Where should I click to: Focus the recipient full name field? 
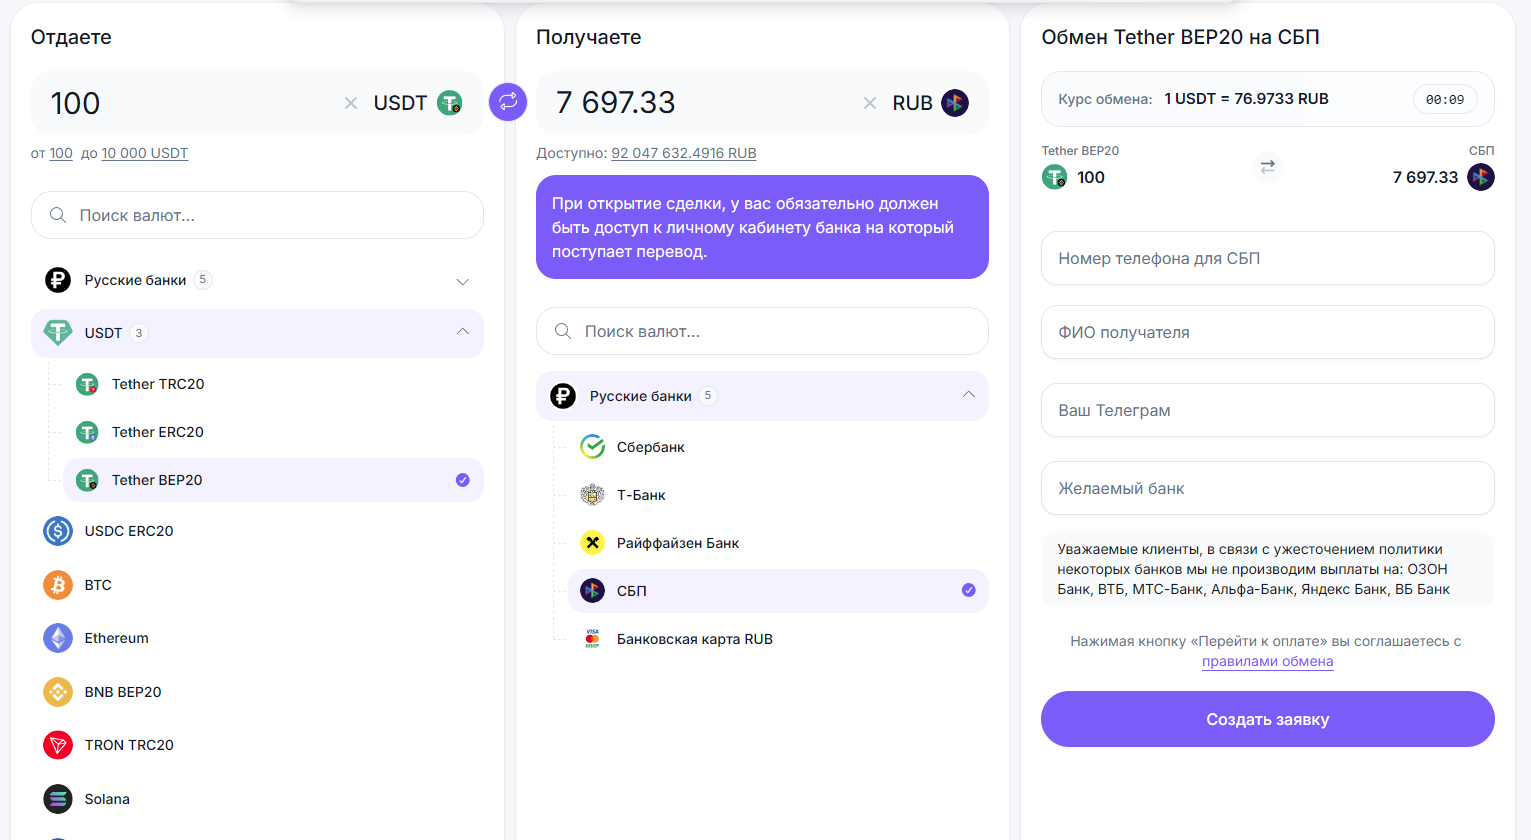1267,332
